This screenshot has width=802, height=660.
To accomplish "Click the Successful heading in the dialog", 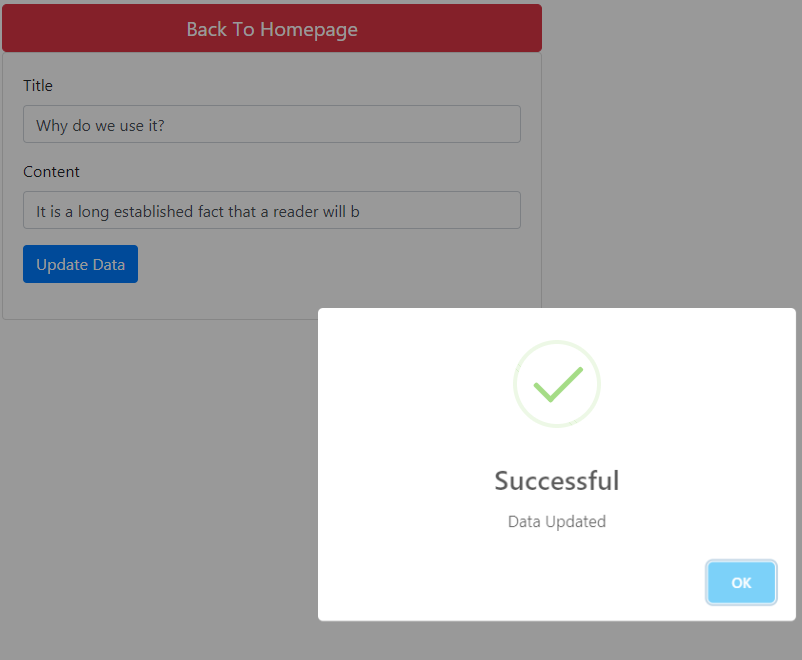I will [556, 481].
